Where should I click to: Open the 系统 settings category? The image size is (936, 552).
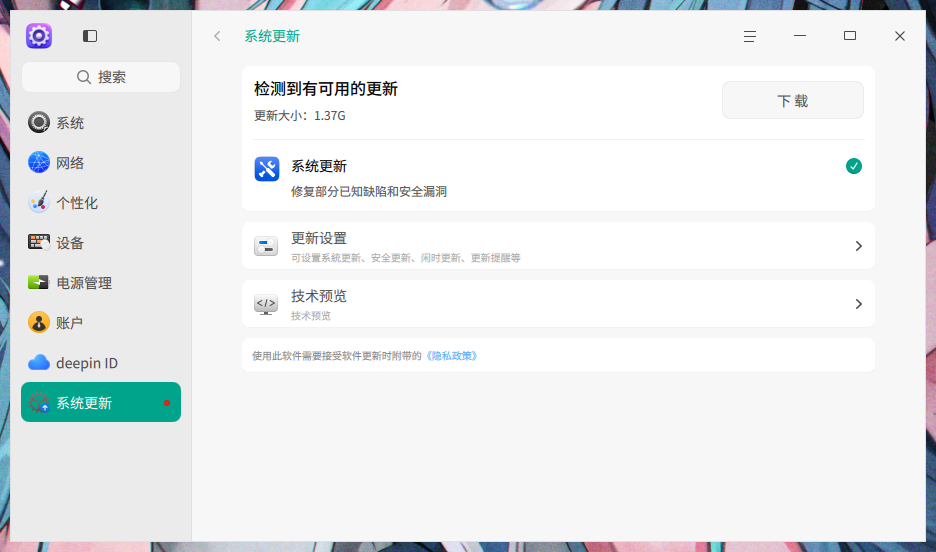click(101, 122)
